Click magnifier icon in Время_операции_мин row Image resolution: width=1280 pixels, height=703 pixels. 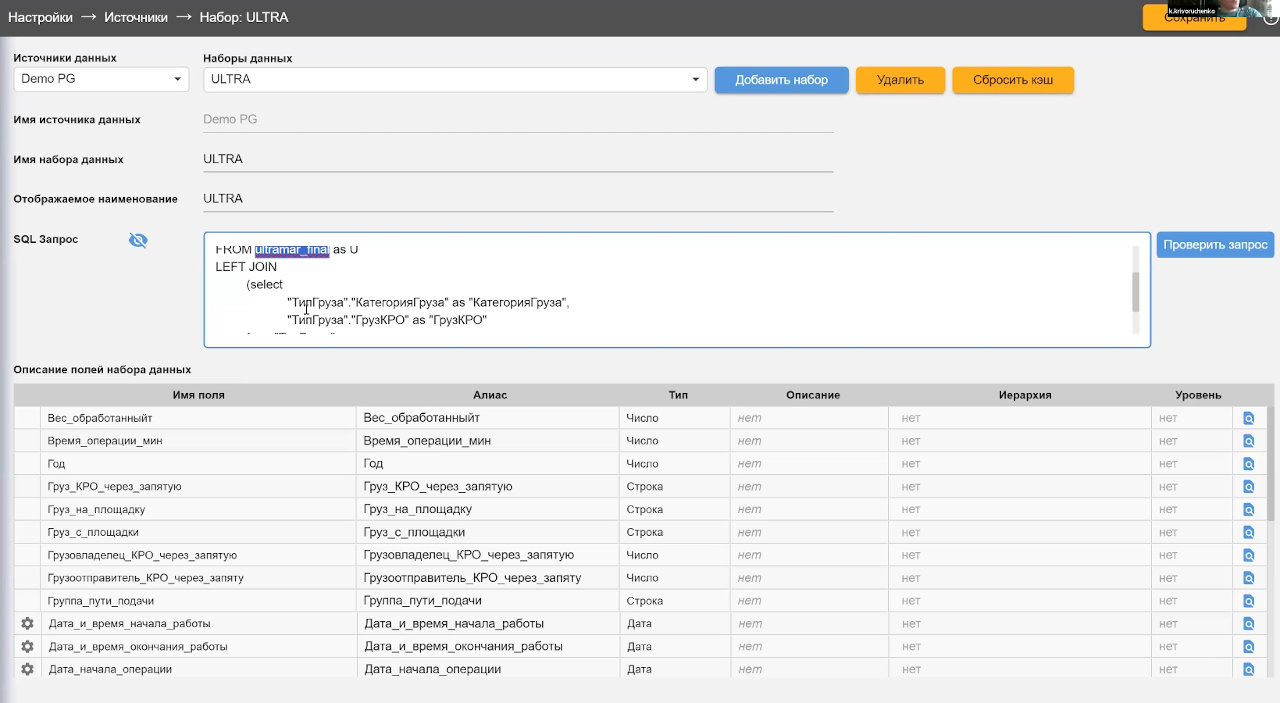point(1248,441)
